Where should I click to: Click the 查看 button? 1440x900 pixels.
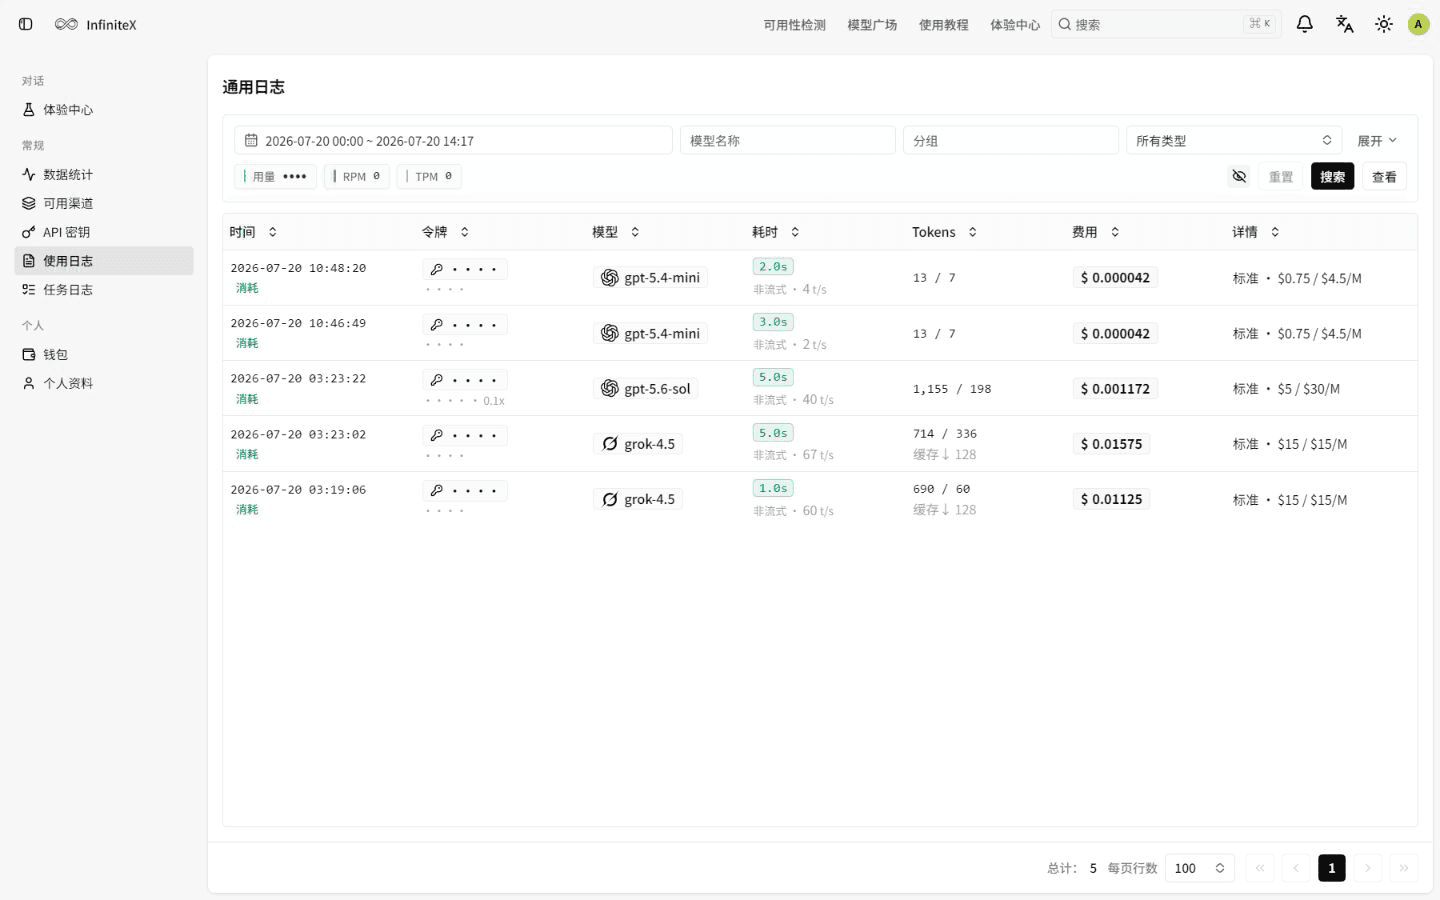pyautogui.click(x=1384, y=176)
